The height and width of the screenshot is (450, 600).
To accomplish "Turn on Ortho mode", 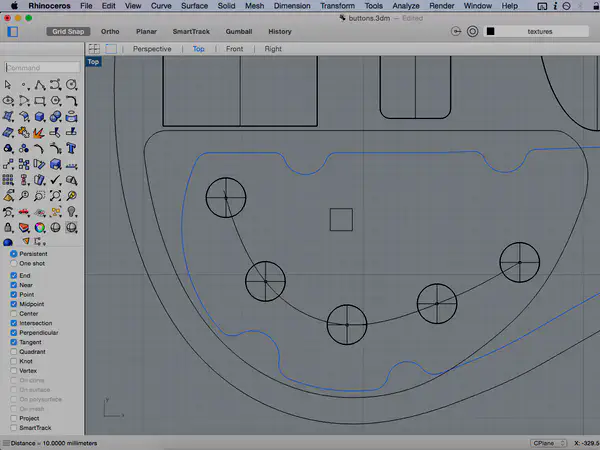I will click(x=110, y=31).
